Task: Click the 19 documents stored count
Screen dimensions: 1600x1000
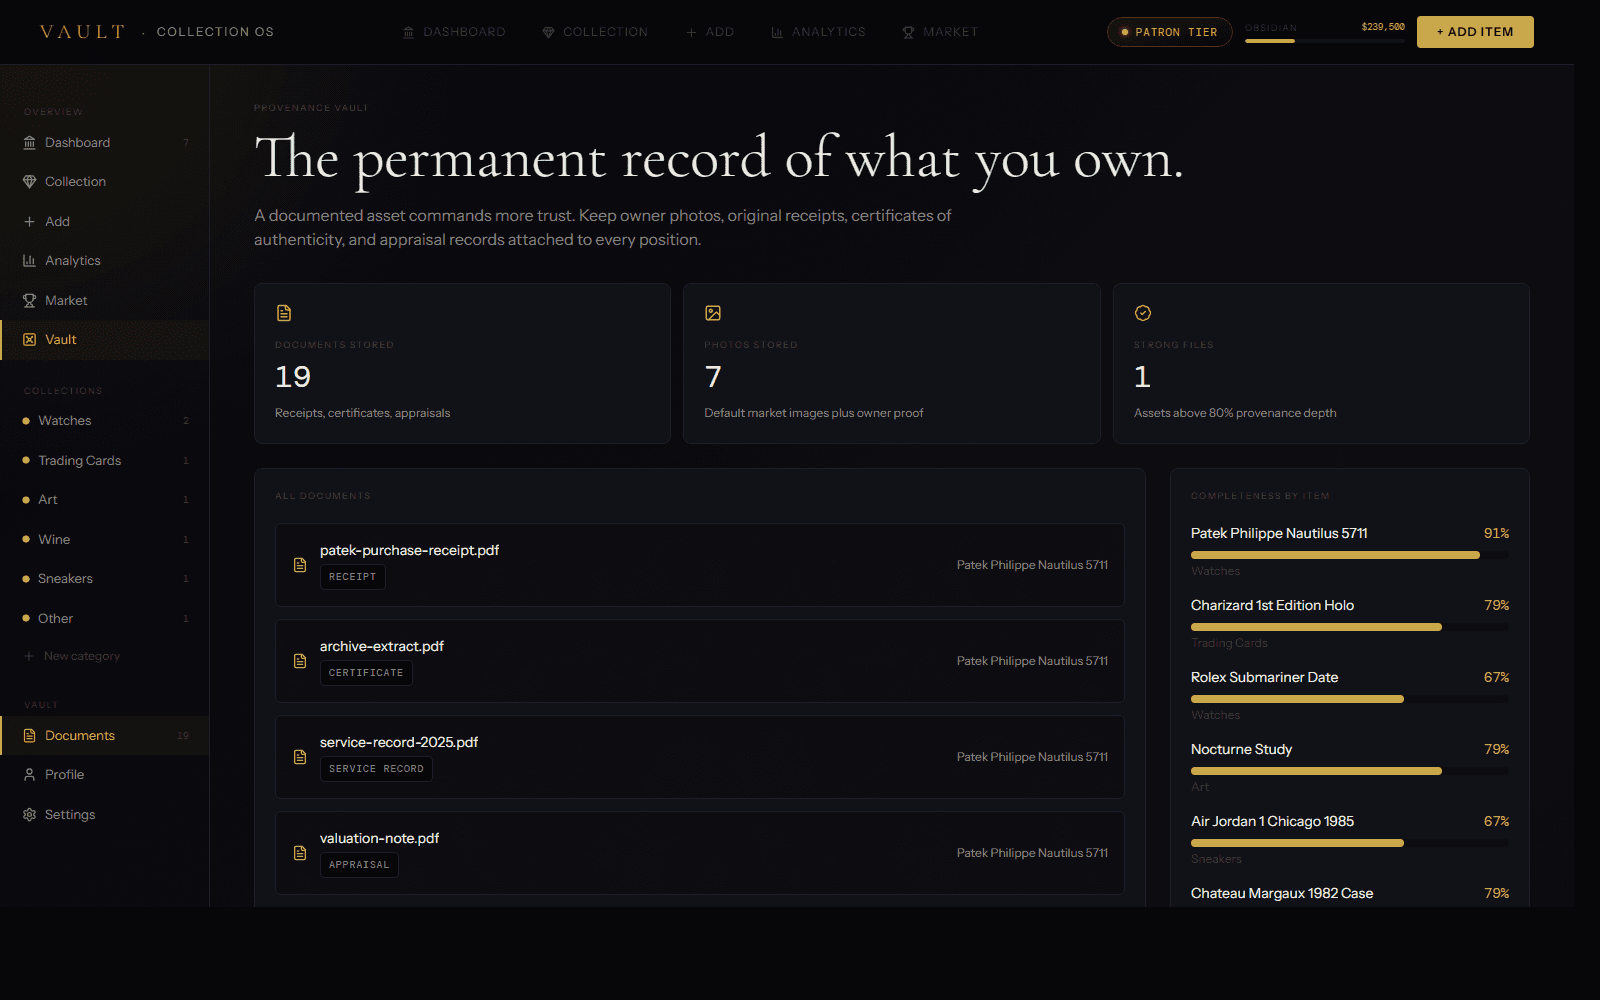Action: pos(293,377)
